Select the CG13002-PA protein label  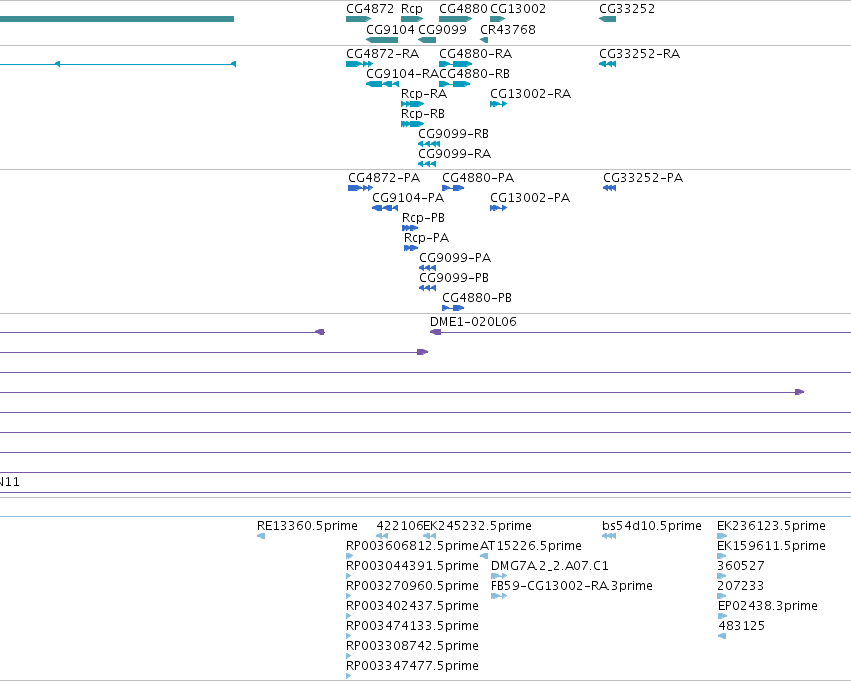pyautogui.click(x=530, y=198)
